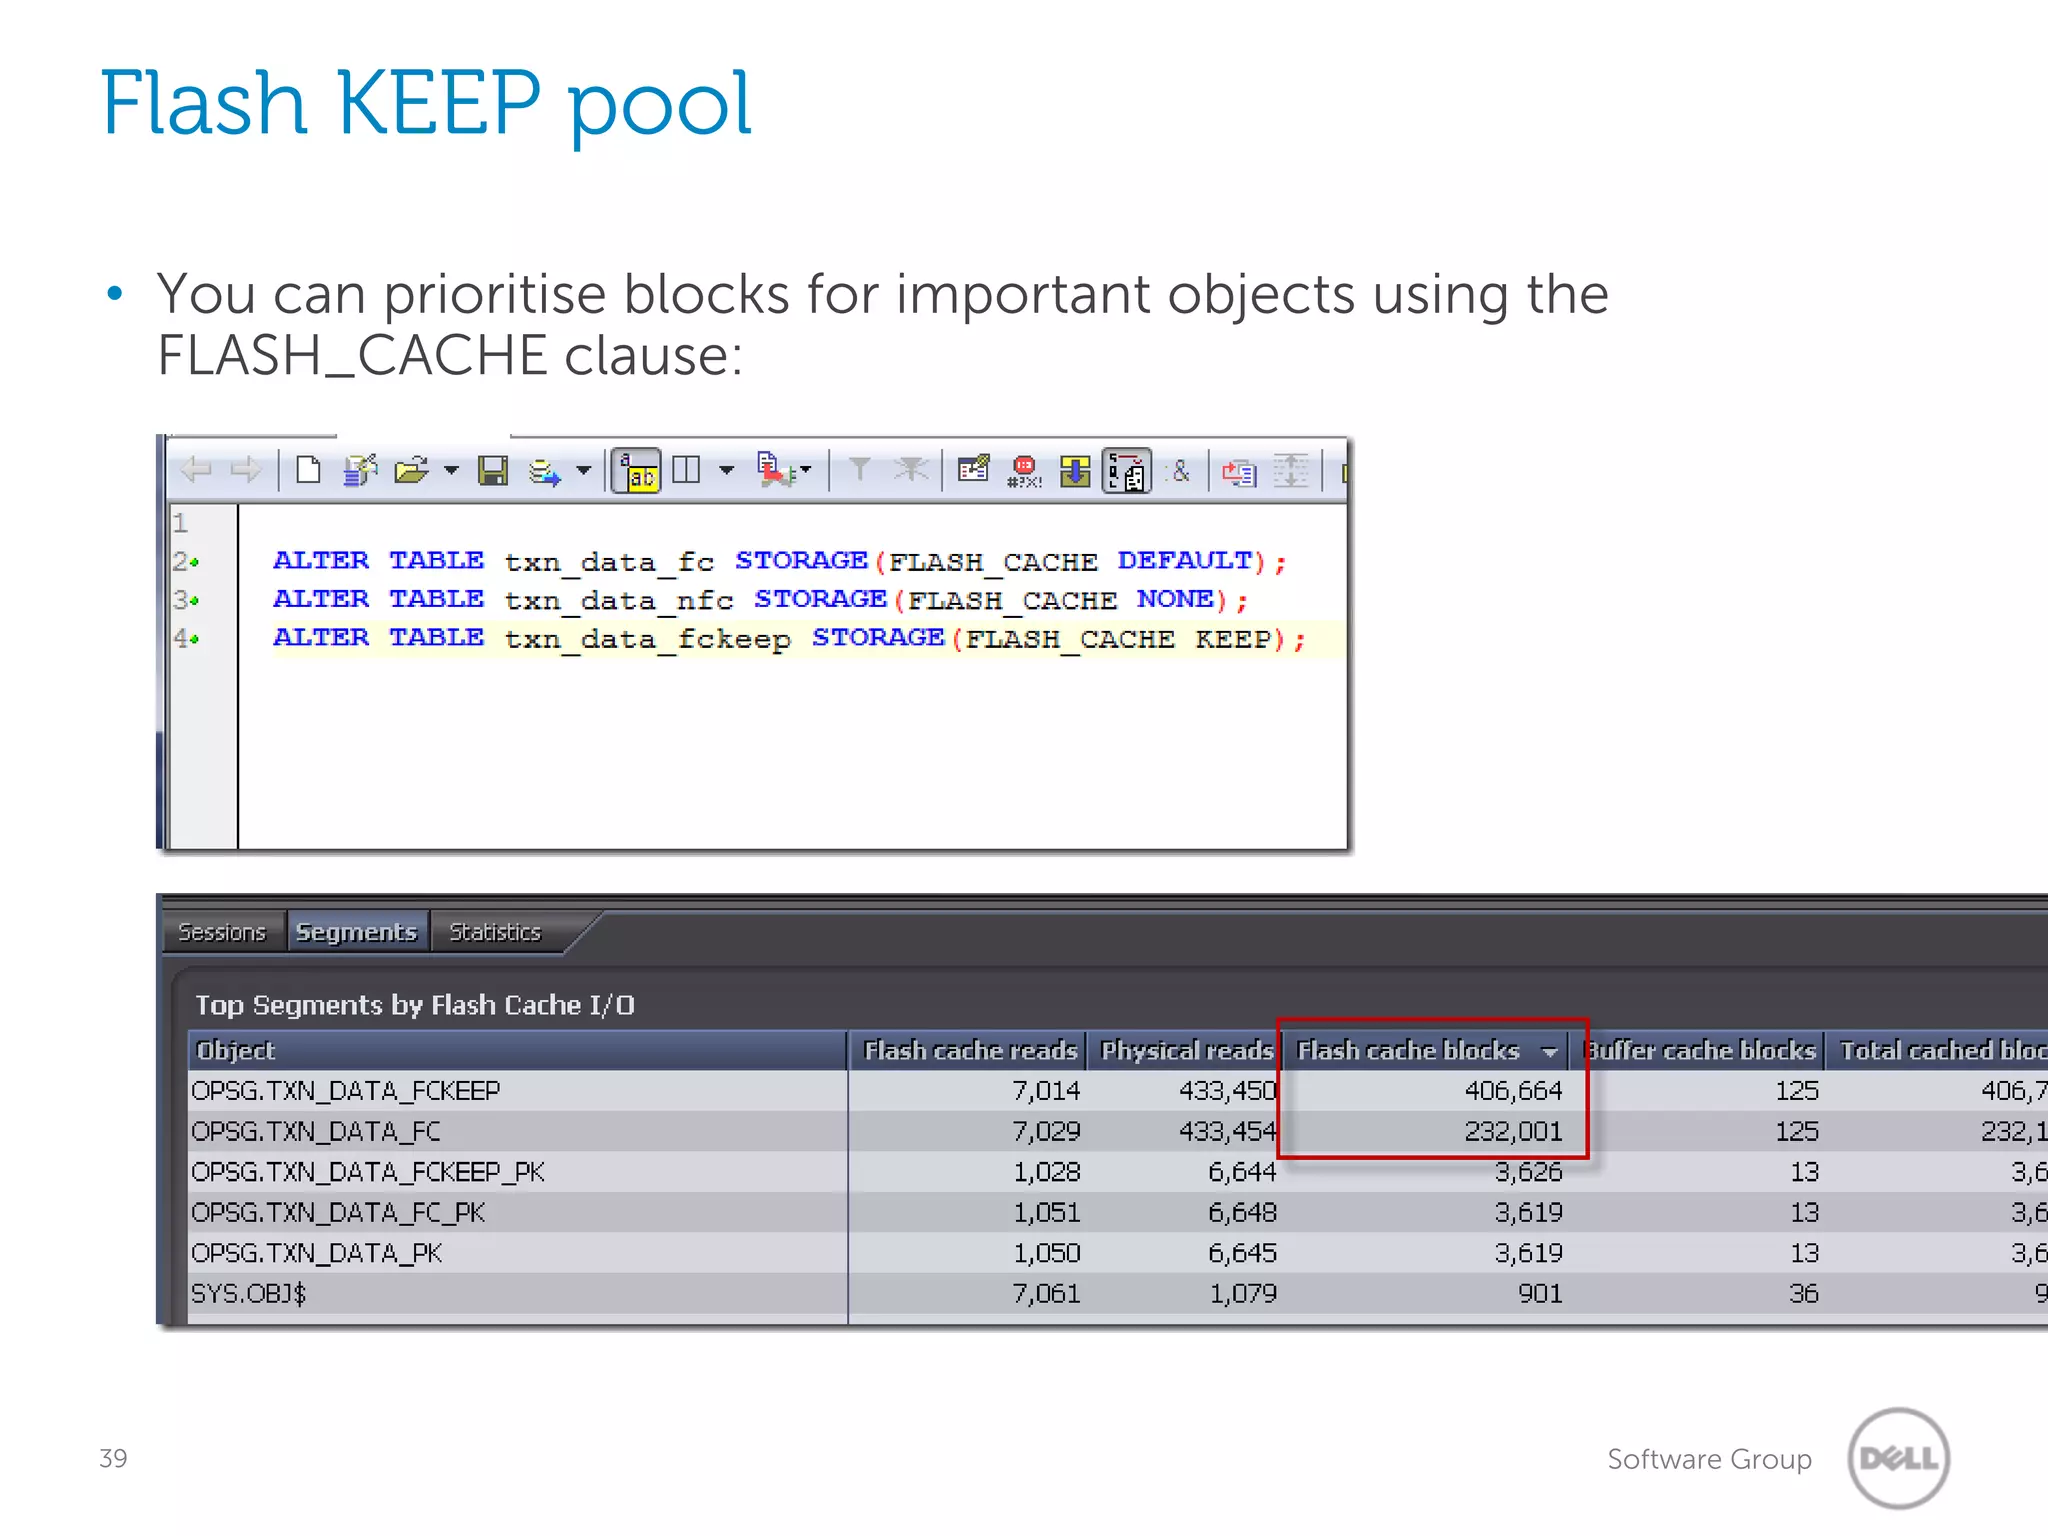Select the OPSG.TXN_DATA_FCKEEP row

[x=1118, y=1090]
